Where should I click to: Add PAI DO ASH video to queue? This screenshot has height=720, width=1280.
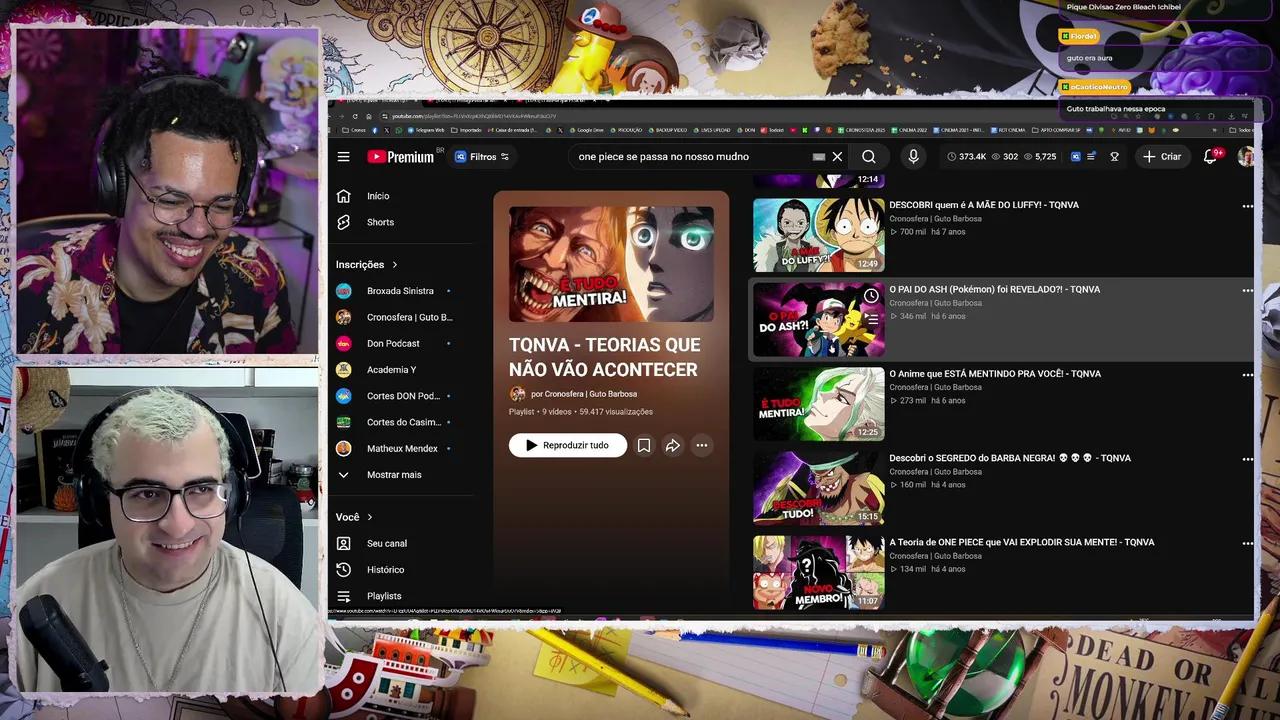pos(871,319)
